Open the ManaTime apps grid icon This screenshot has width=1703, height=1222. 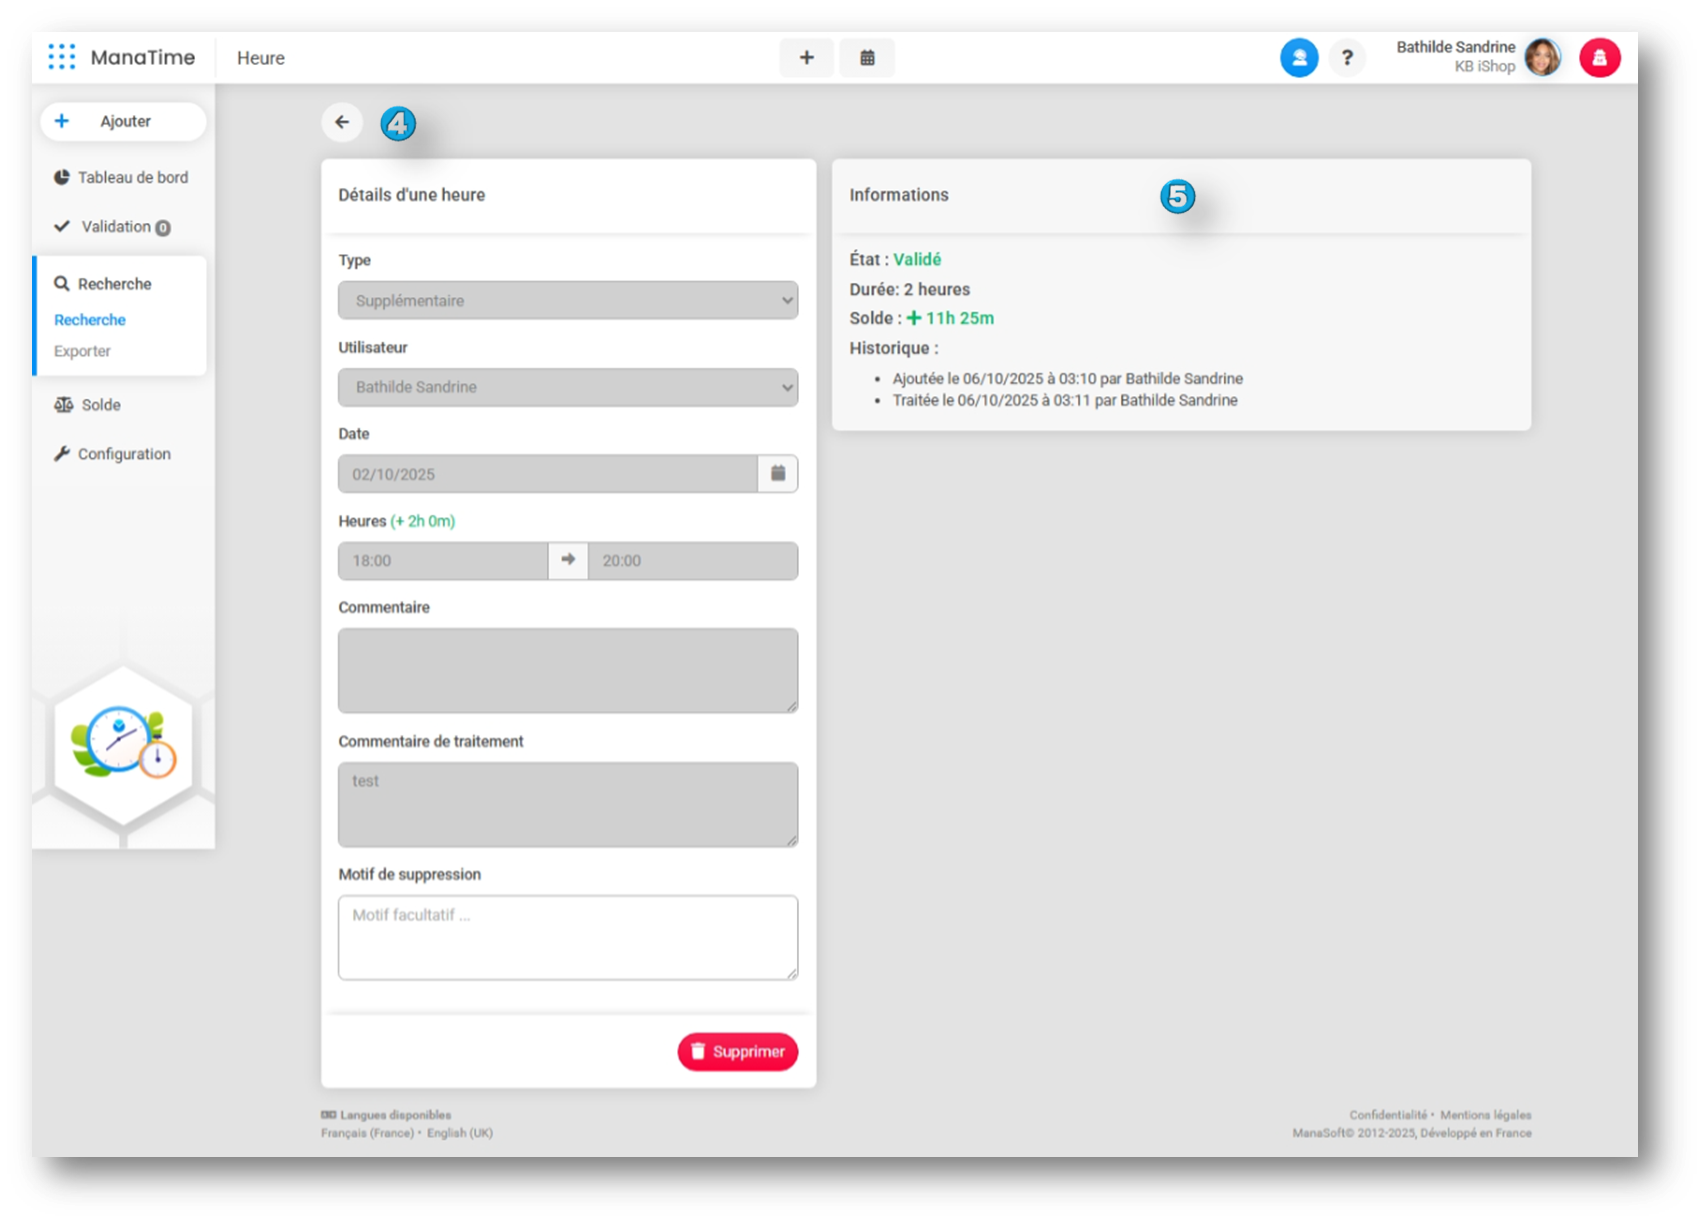[62, 57]
